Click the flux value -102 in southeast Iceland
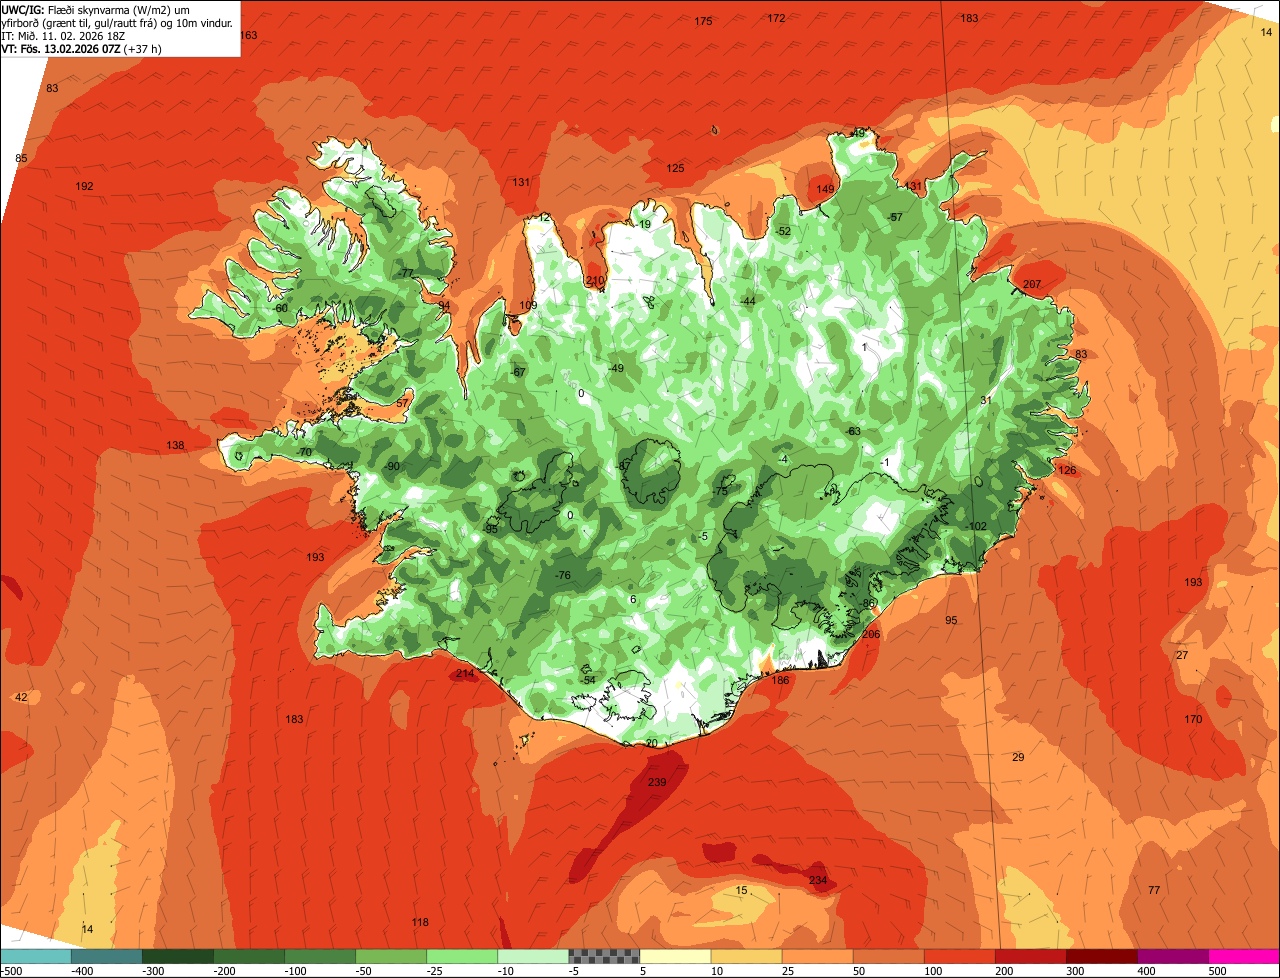Viewport: 1280px width, 978px height. [x=977, y=527]
